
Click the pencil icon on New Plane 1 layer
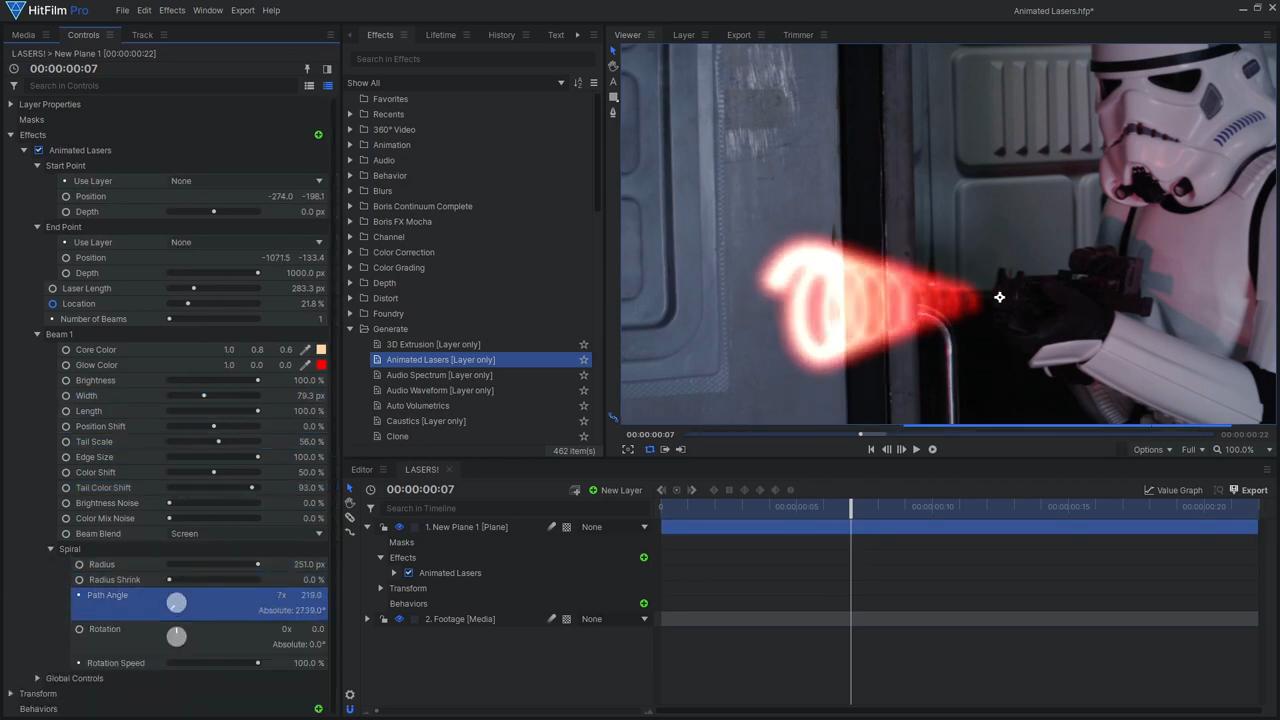coord(551,527)
